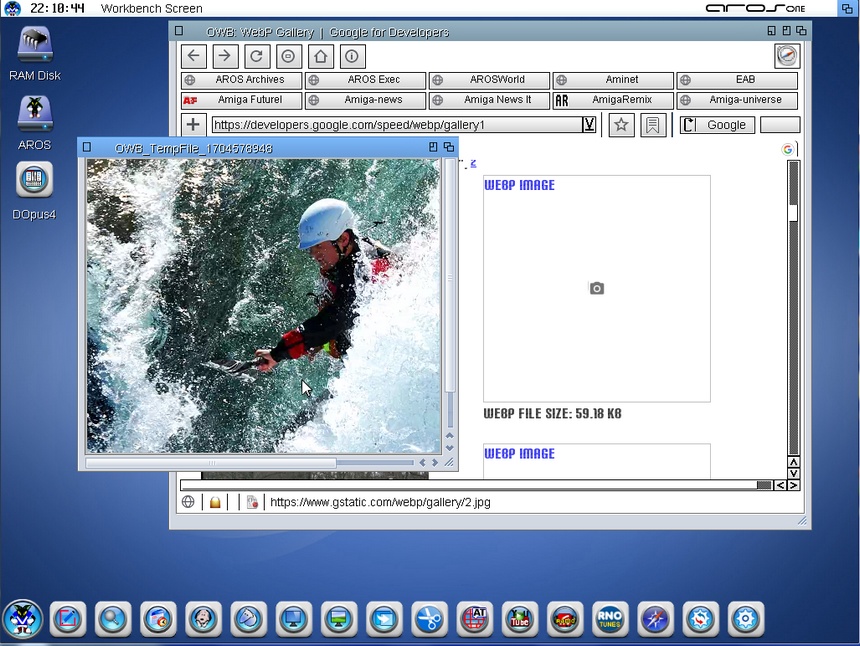Viewport: 860px width, 646px height.
Task: Reload the current page
Action: (257, 57)
